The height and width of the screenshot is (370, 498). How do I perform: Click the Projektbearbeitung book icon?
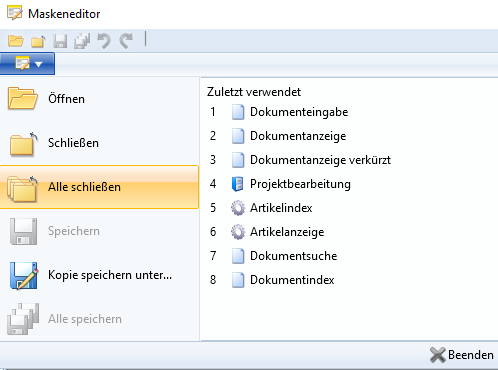tap(237, 184)
